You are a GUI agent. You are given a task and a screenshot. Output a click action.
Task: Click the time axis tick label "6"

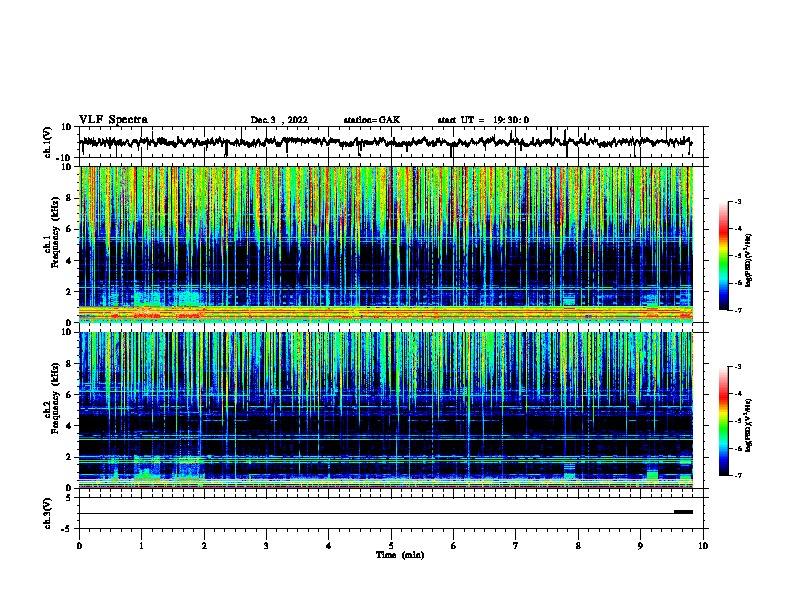click(x=454, y=546)
